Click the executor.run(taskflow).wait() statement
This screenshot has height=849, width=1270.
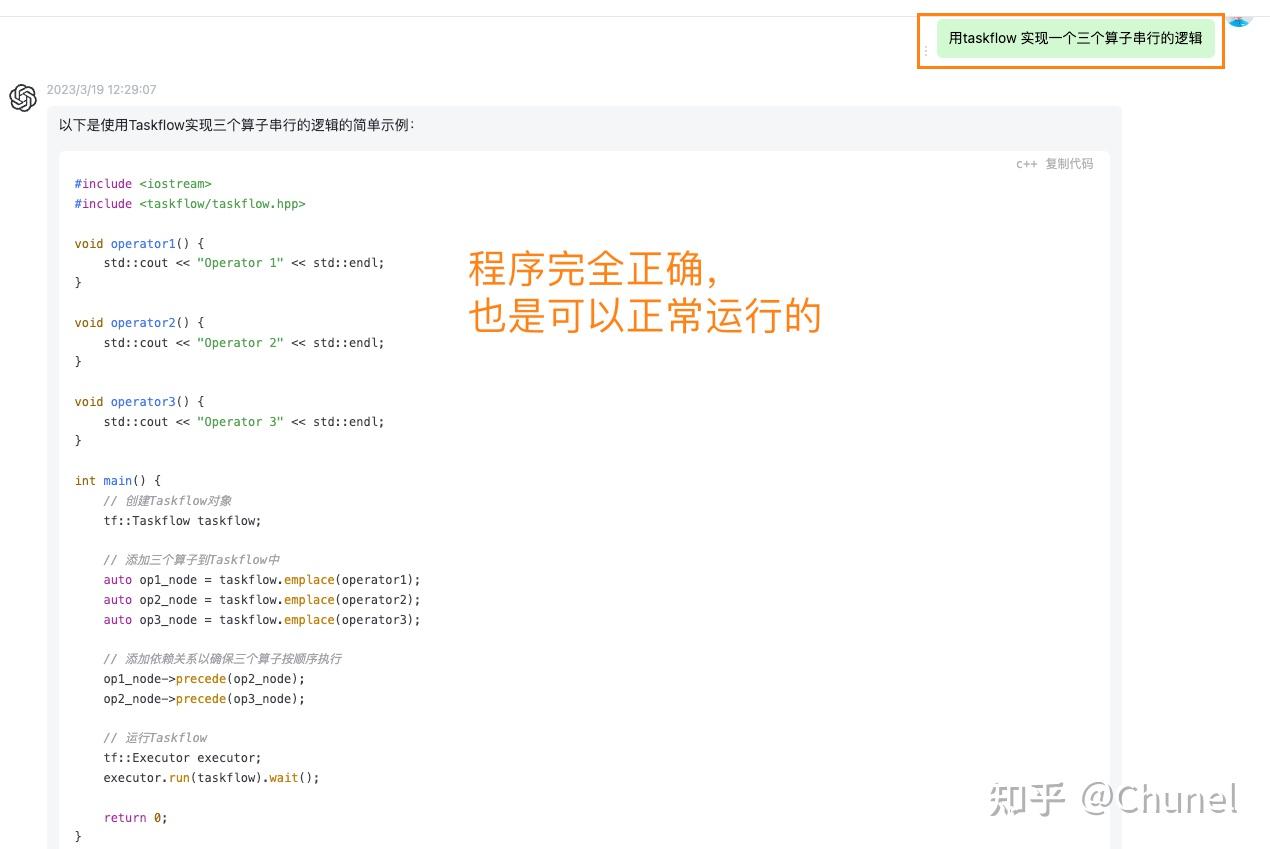pos(212,777)
